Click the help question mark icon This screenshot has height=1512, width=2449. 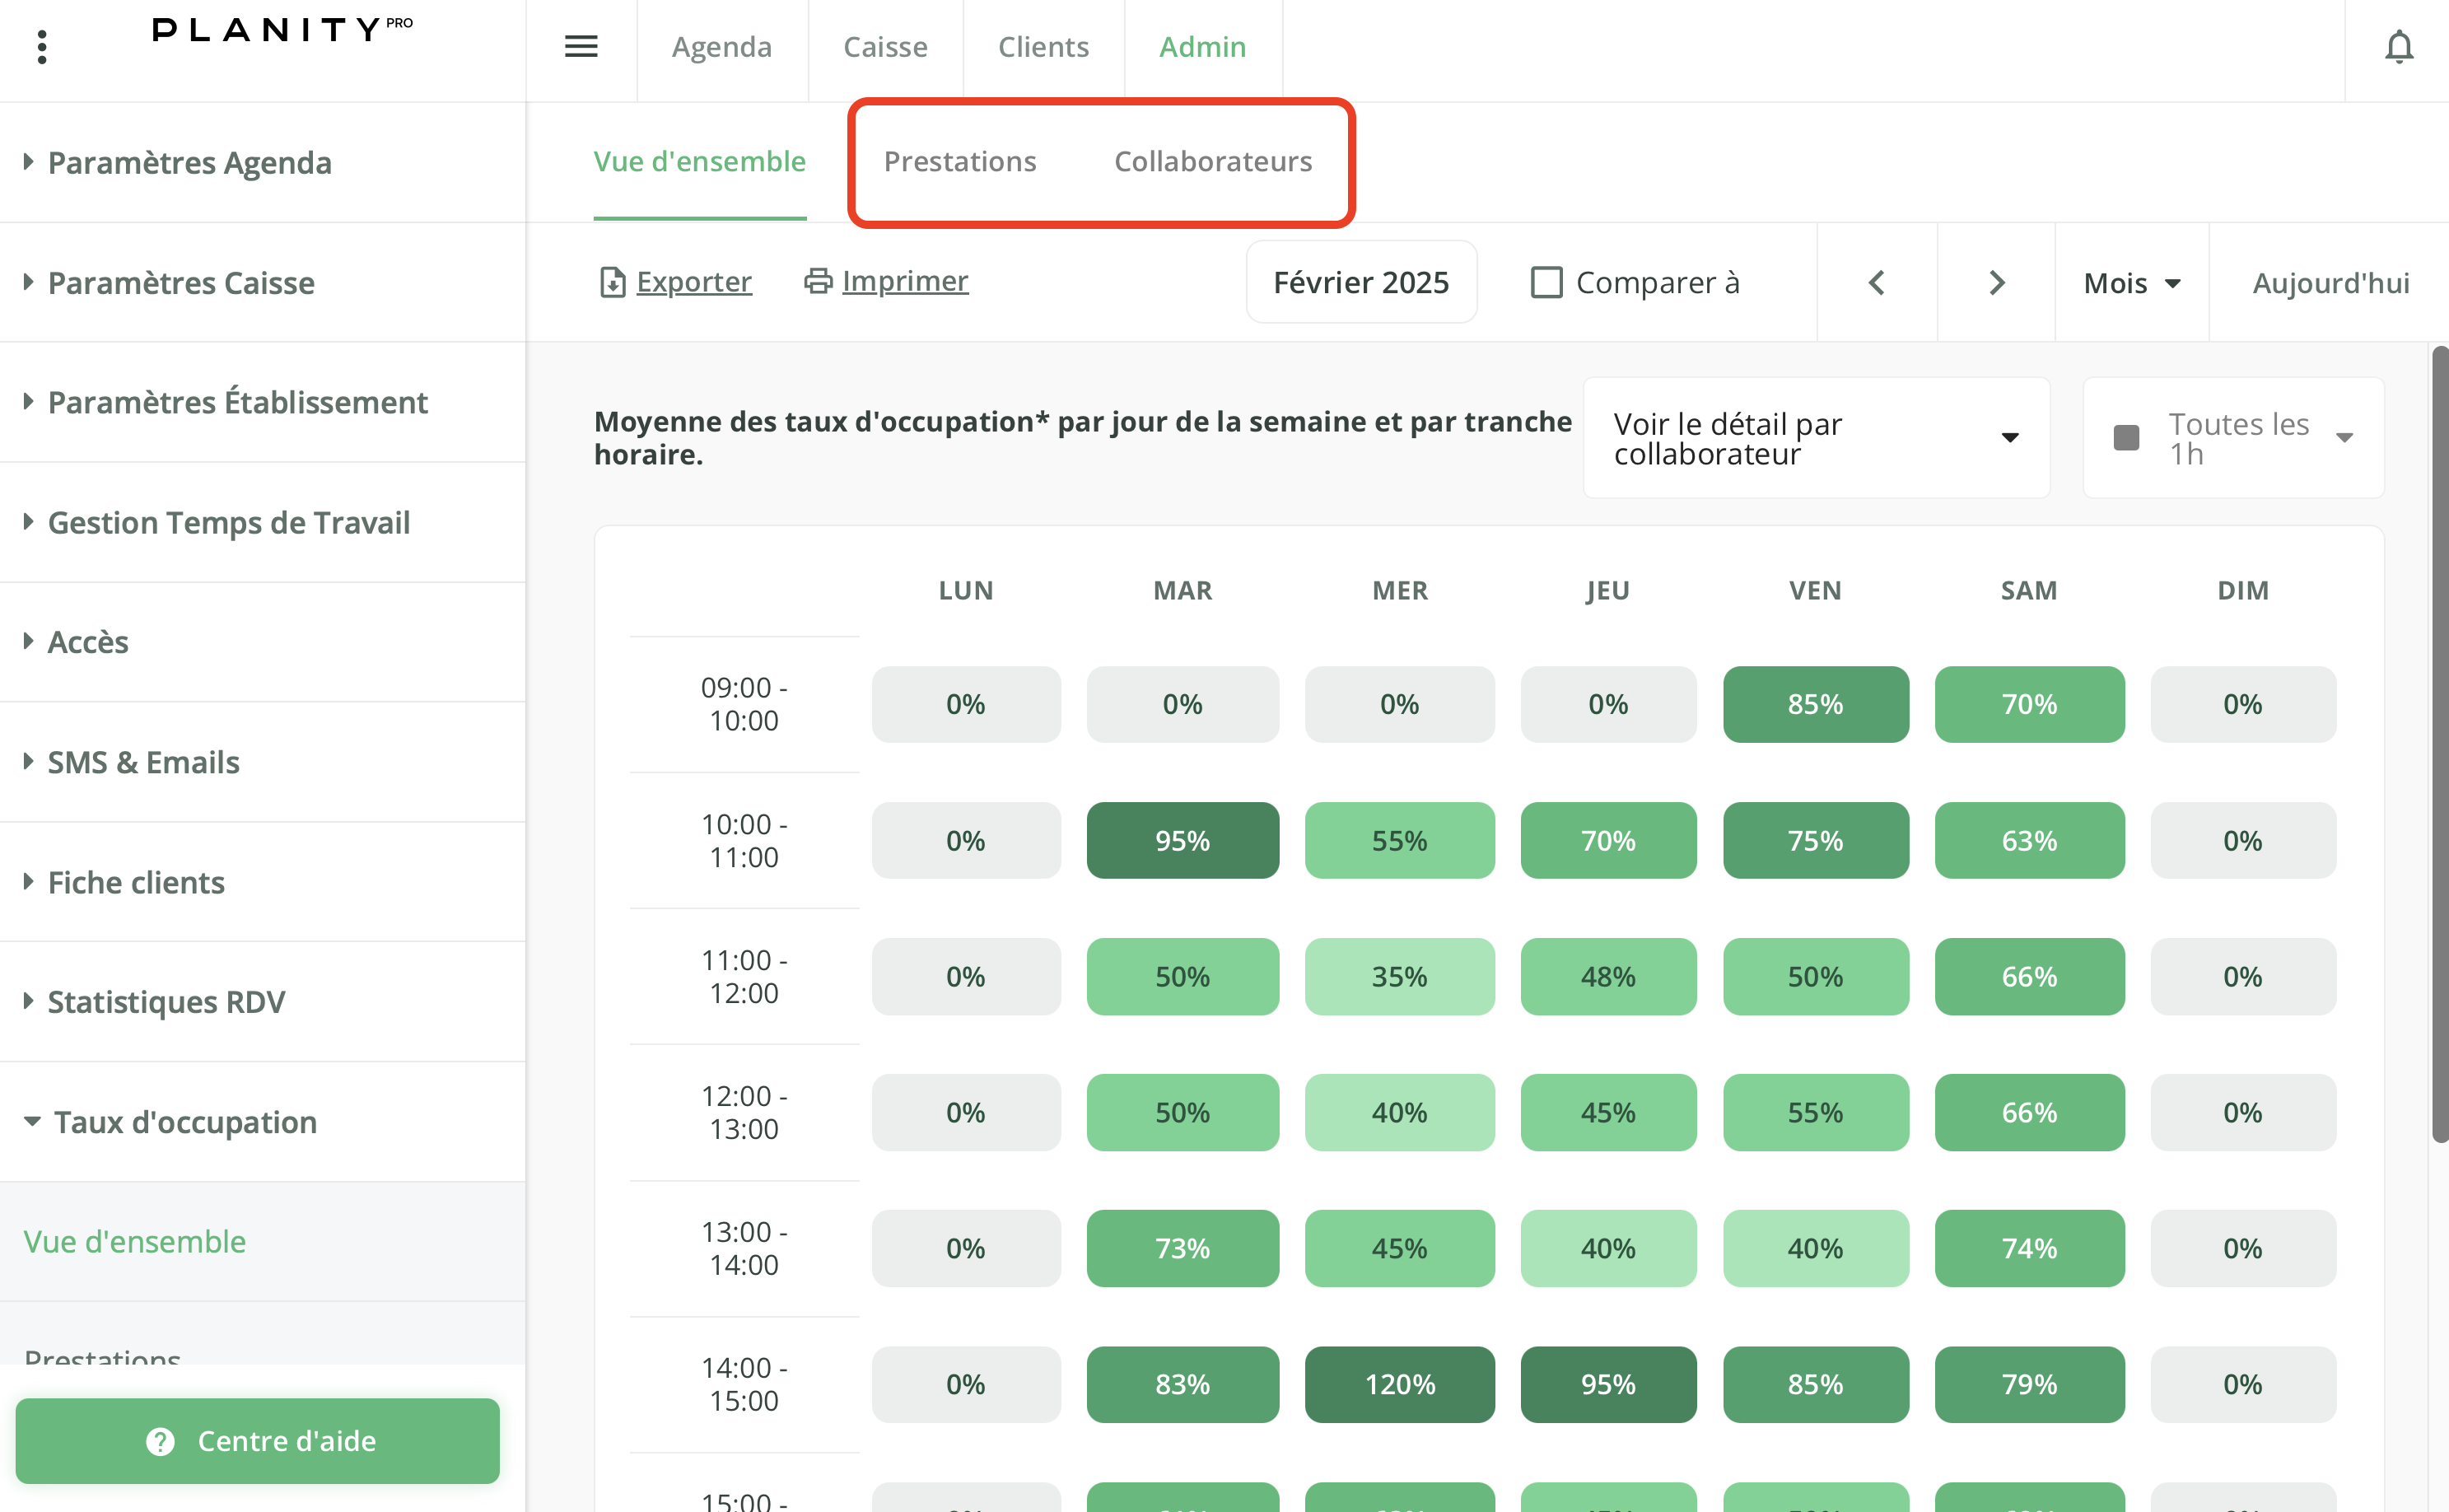[160, 1441]
